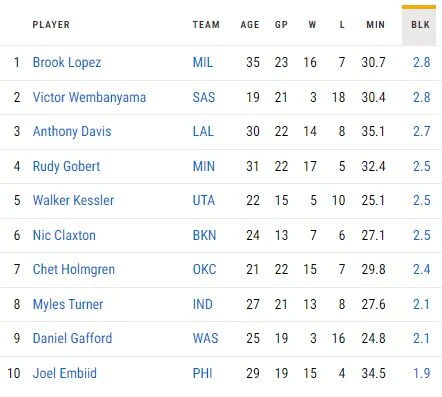Screen dimensions: 442x397
Task: Open Myles Turner profile link
Action: point(68,304)
